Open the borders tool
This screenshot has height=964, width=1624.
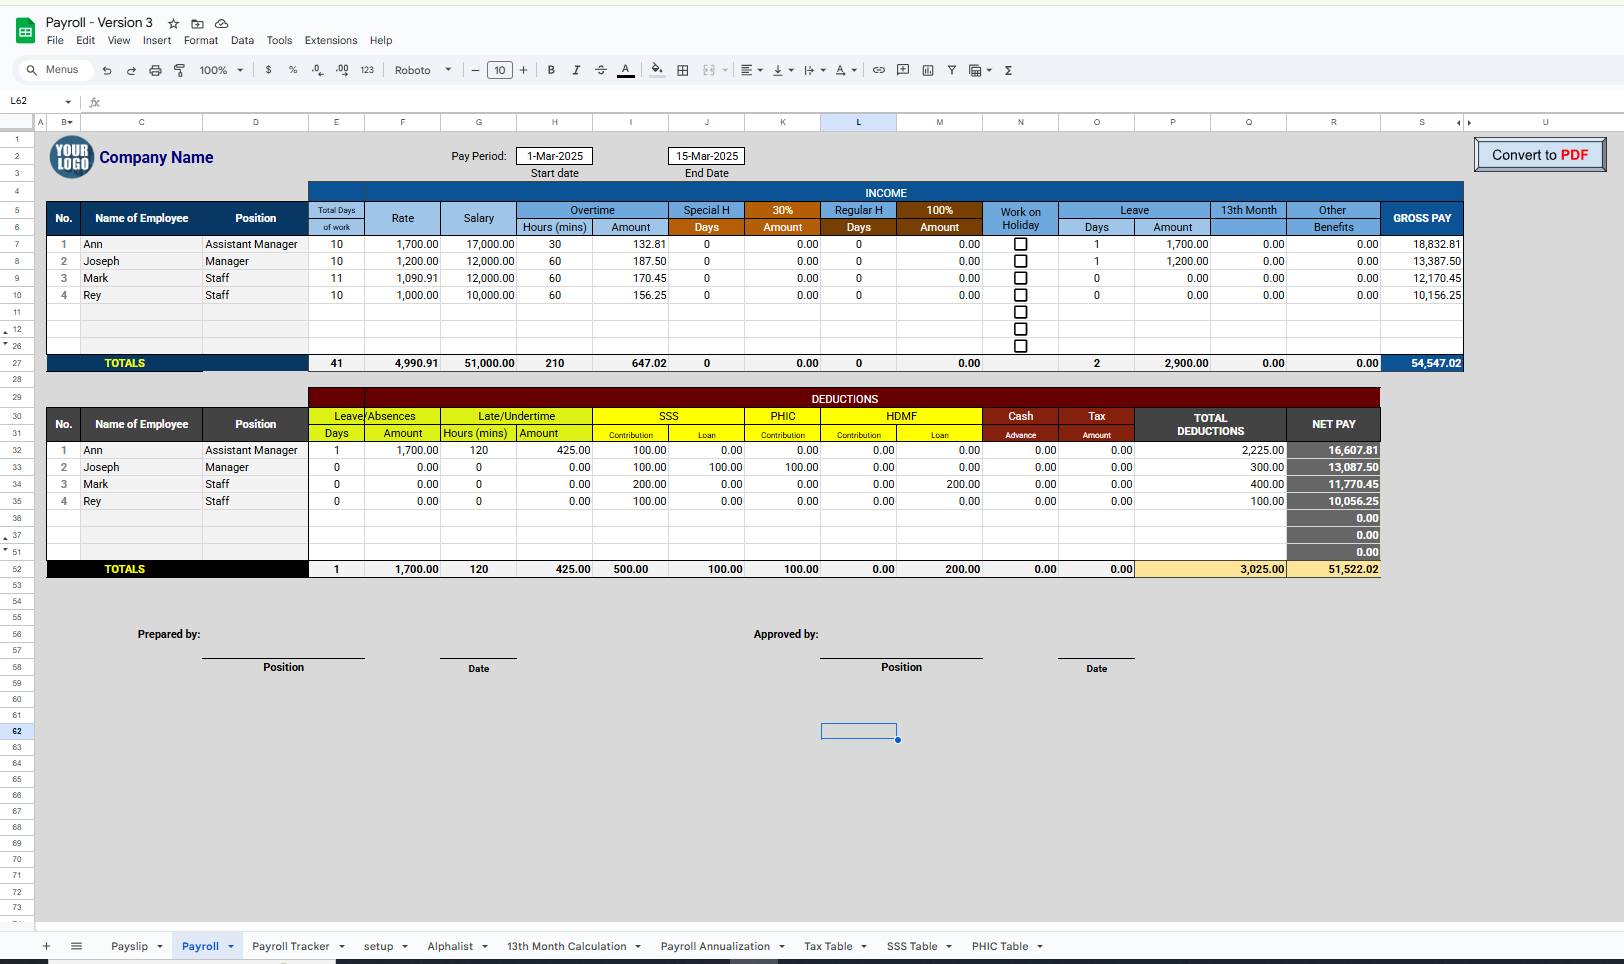(683, 70)
